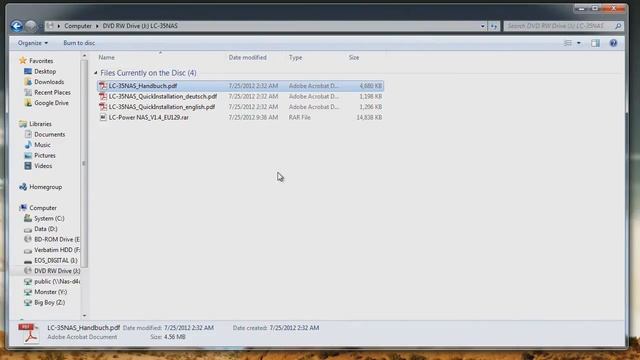
Task: Sort by the Size column header
Action: [354, 58]
